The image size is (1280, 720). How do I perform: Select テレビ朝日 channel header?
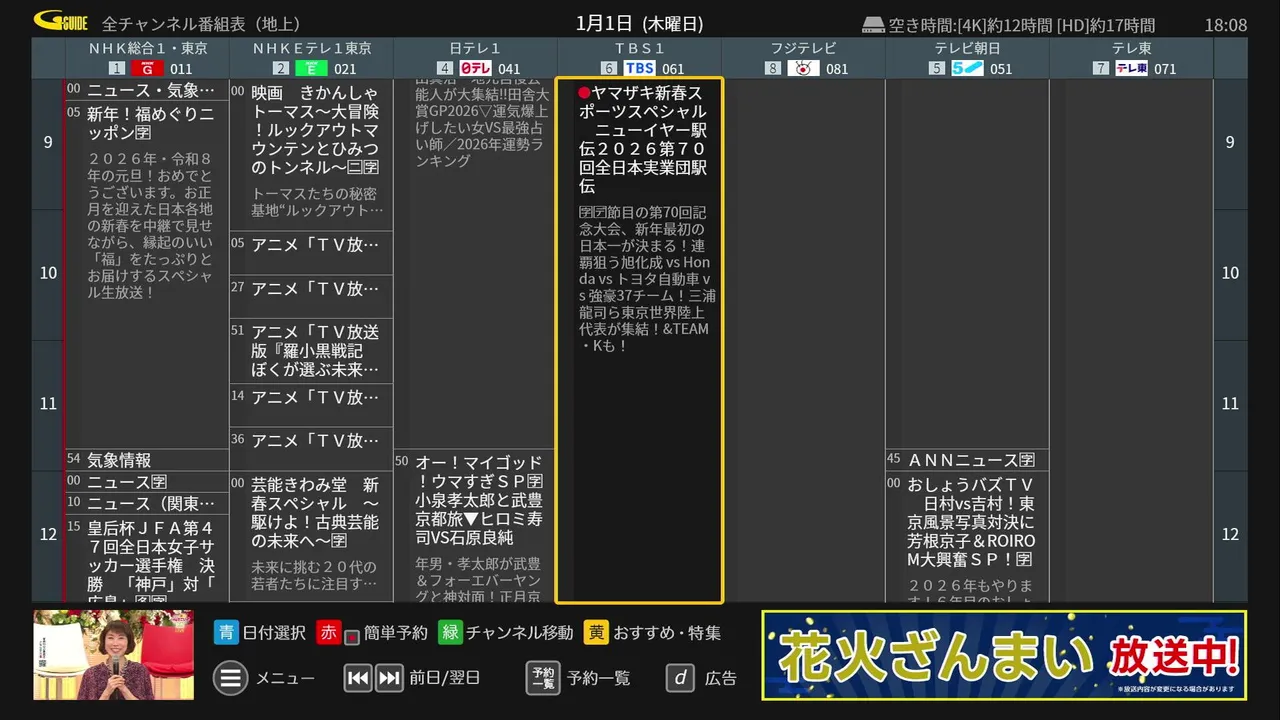coord(968,59)
